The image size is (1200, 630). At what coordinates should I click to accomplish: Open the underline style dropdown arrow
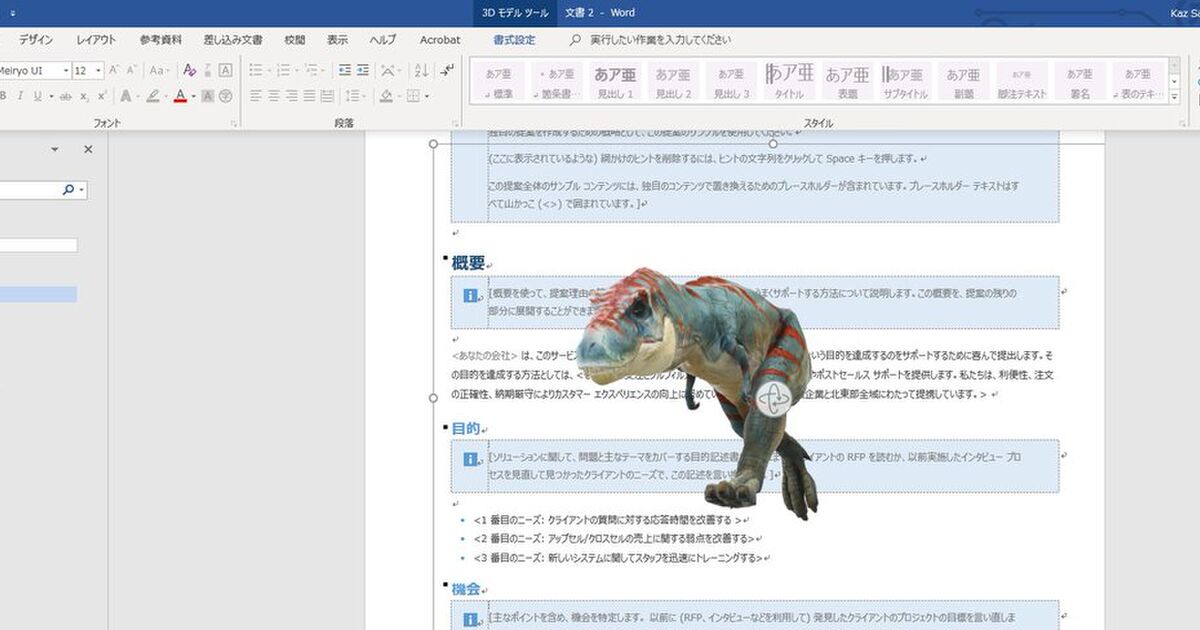(x=51, y=96)
